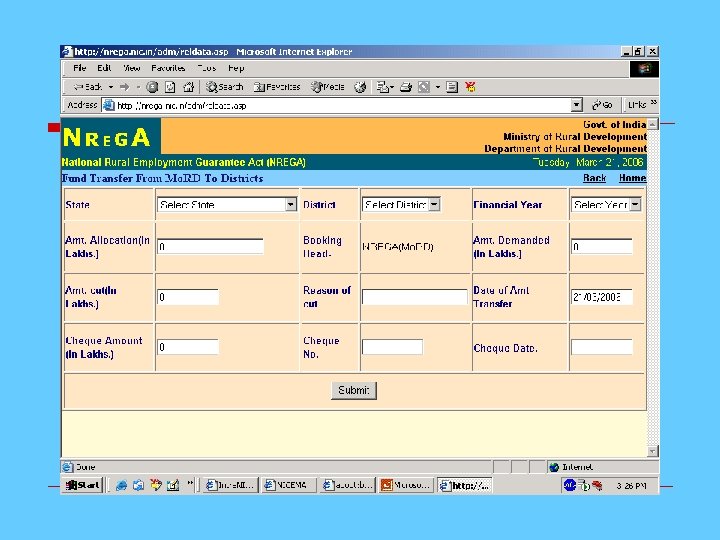Click the Cheque Amount input field

[x=188, y=347]
